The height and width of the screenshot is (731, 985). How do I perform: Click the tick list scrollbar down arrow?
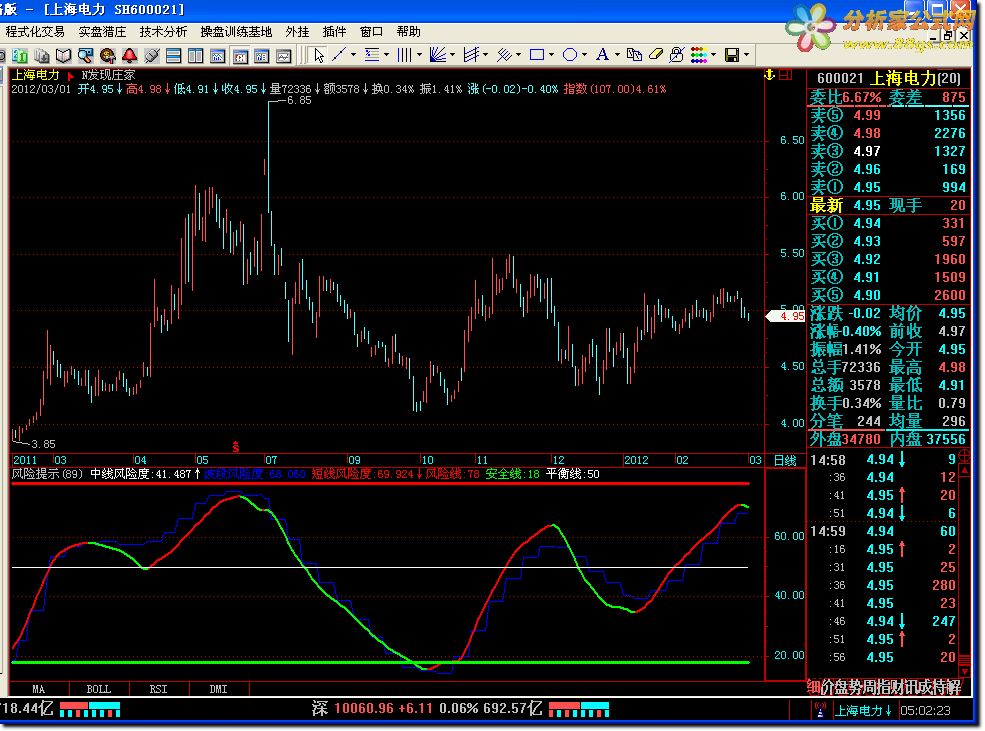(x=966, y=672)
